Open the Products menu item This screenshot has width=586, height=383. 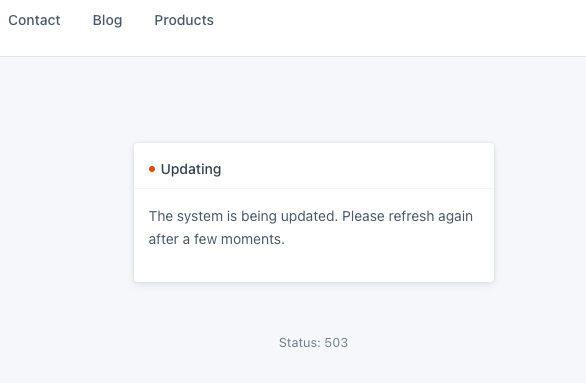pos(184,20)
